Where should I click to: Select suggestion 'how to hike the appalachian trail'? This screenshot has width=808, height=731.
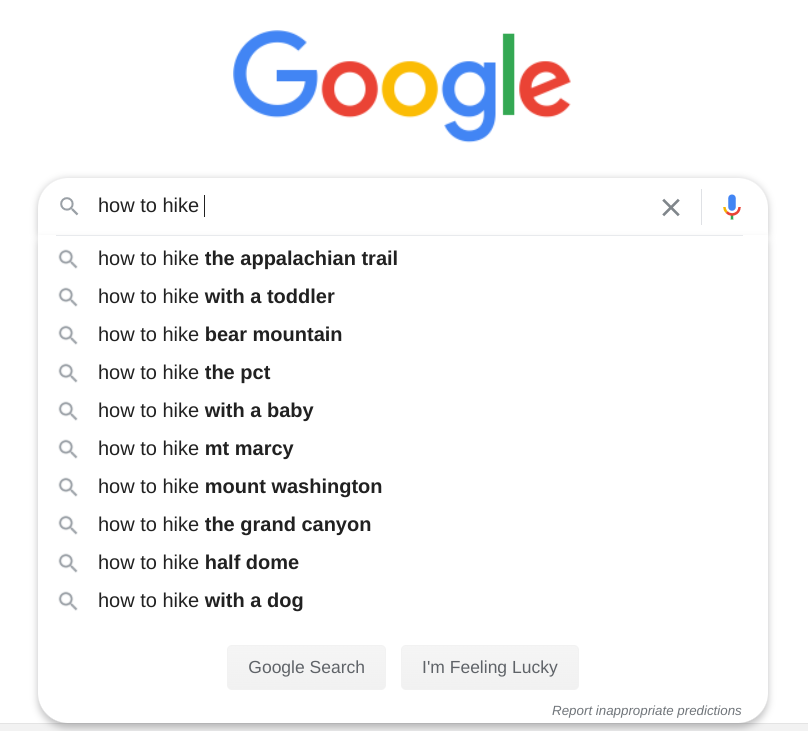click(x=403, y=259)
